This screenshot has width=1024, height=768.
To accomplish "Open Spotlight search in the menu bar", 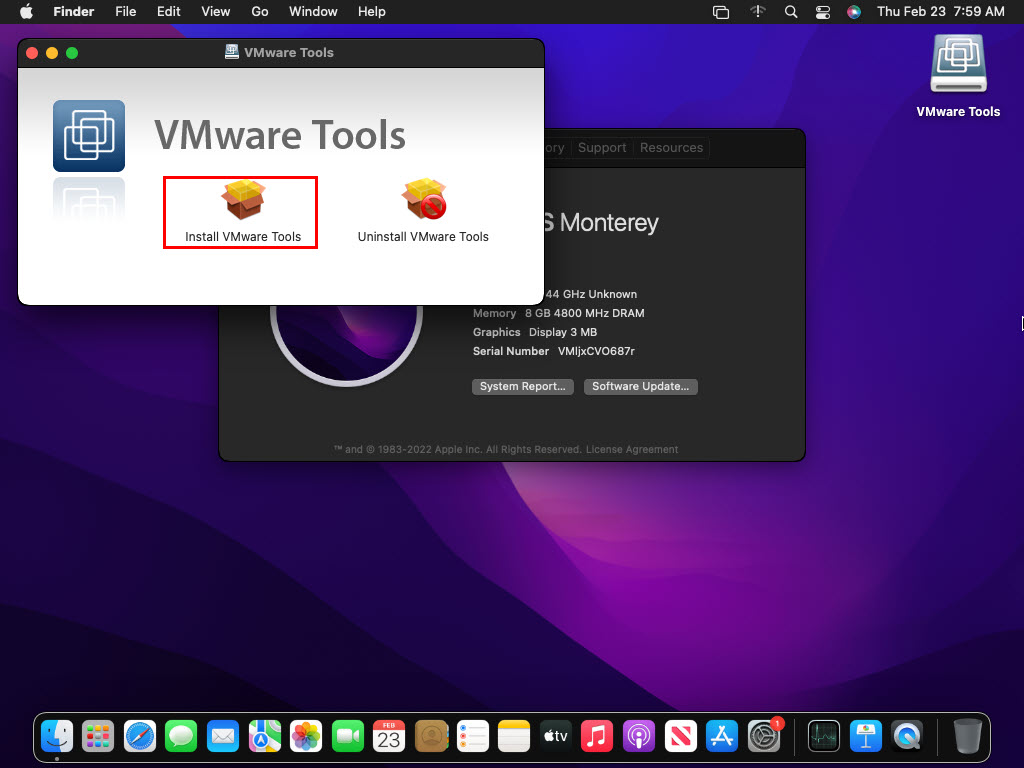I will [x=790, y=12].
